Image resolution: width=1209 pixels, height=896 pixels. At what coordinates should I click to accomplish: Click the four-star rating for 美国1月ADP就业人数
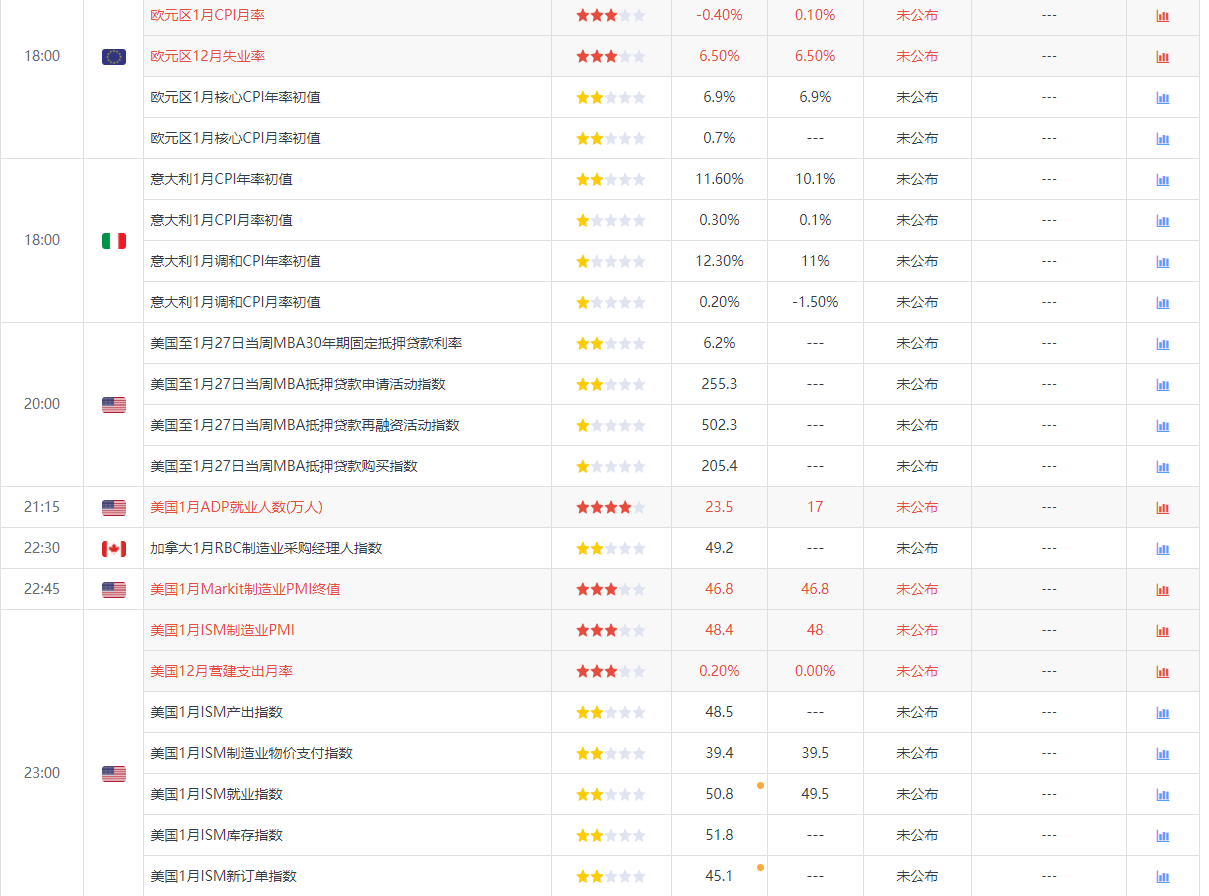pyautogui.click(x=610, y=507)
